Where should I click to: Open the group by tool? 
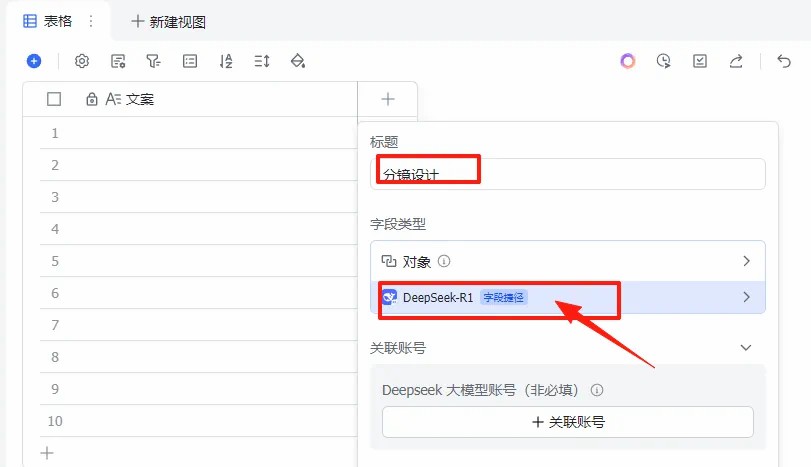coord(190,61)
